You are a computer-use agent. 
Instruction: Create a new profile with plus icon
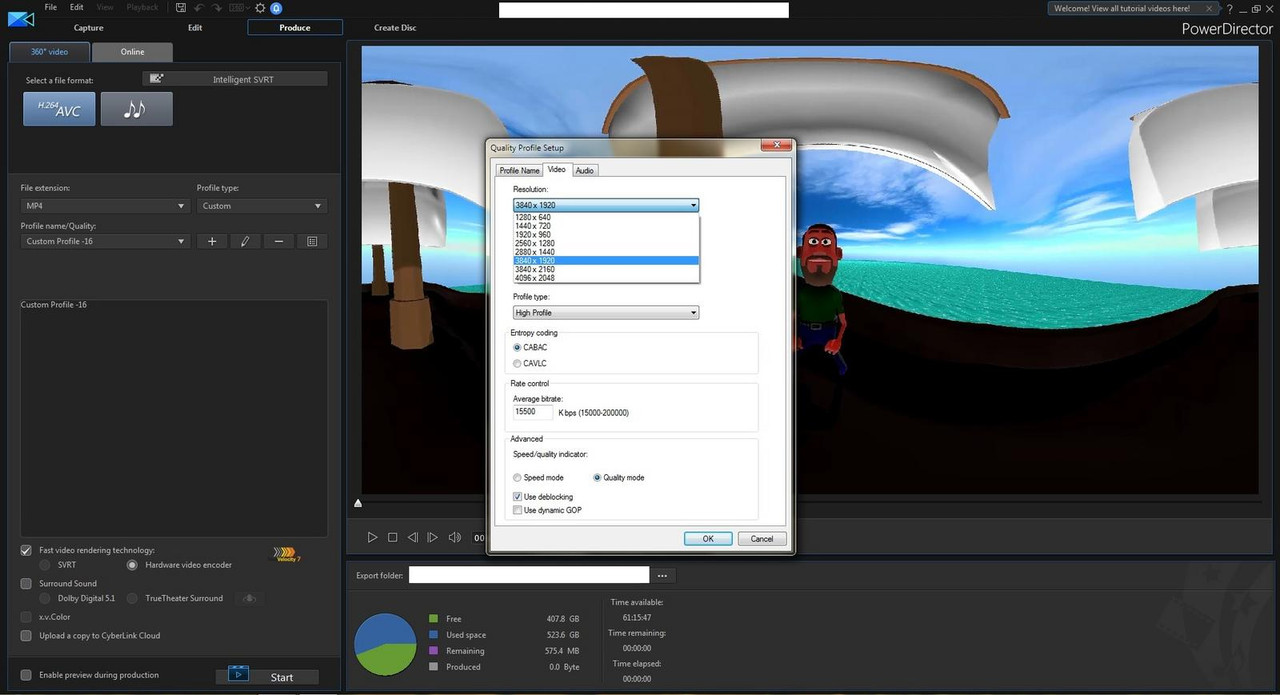click(212, 241)
